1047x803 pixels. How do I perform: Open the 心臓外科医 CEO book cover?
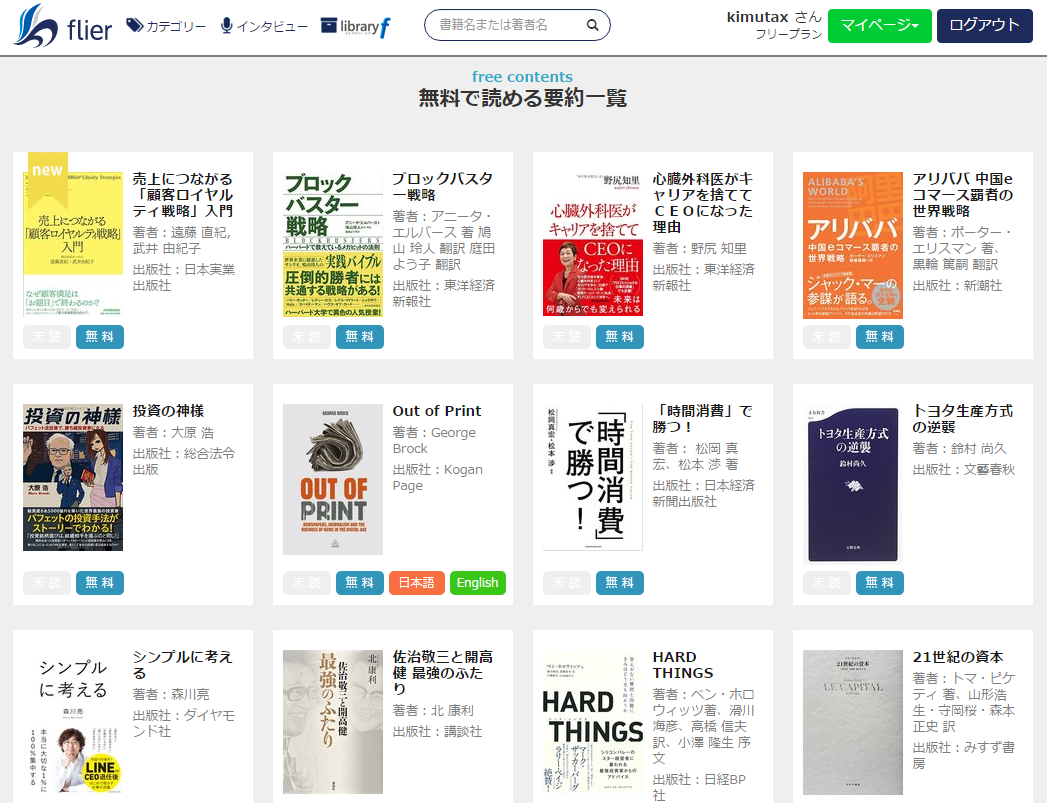593,244
